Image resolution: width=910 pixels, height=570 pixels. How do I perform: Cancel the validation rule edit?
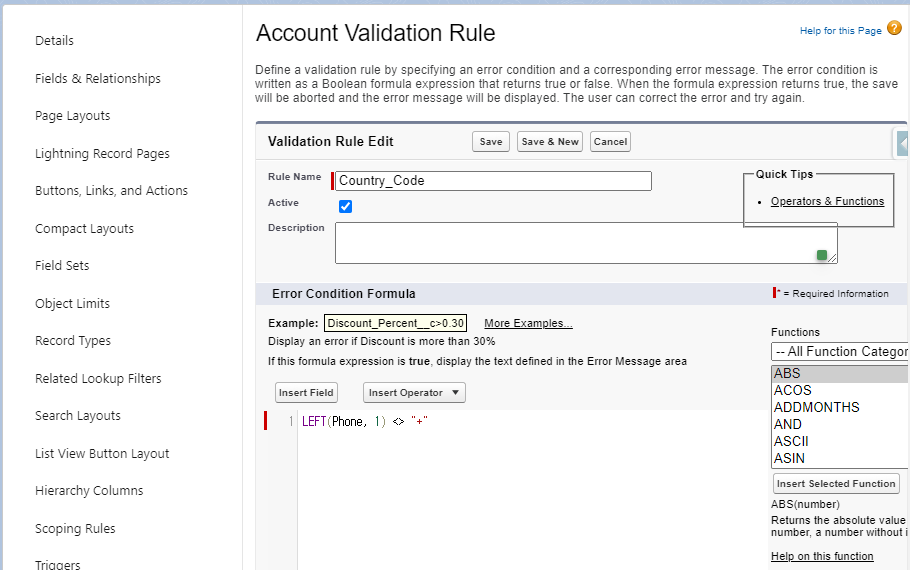tap(610, 142)
